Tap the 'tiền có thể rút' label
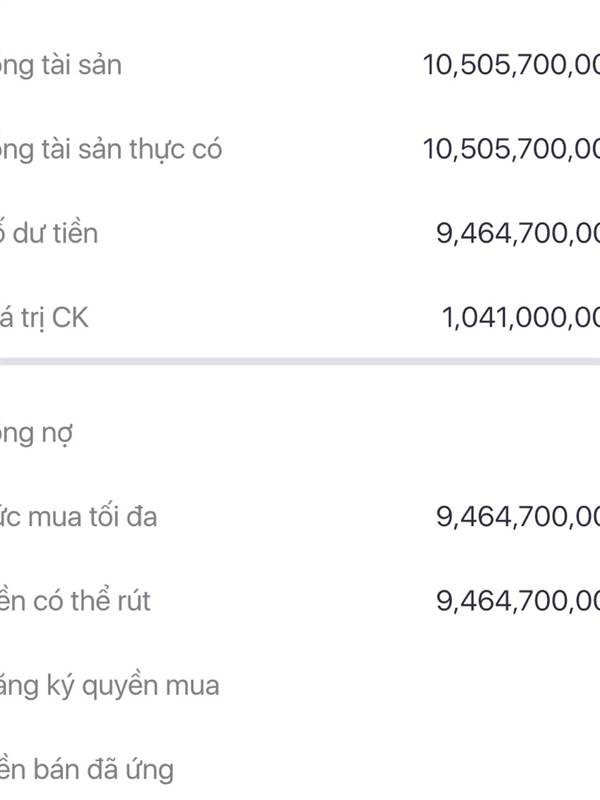This screenshot has width=600, height=800. coord(75,601)
